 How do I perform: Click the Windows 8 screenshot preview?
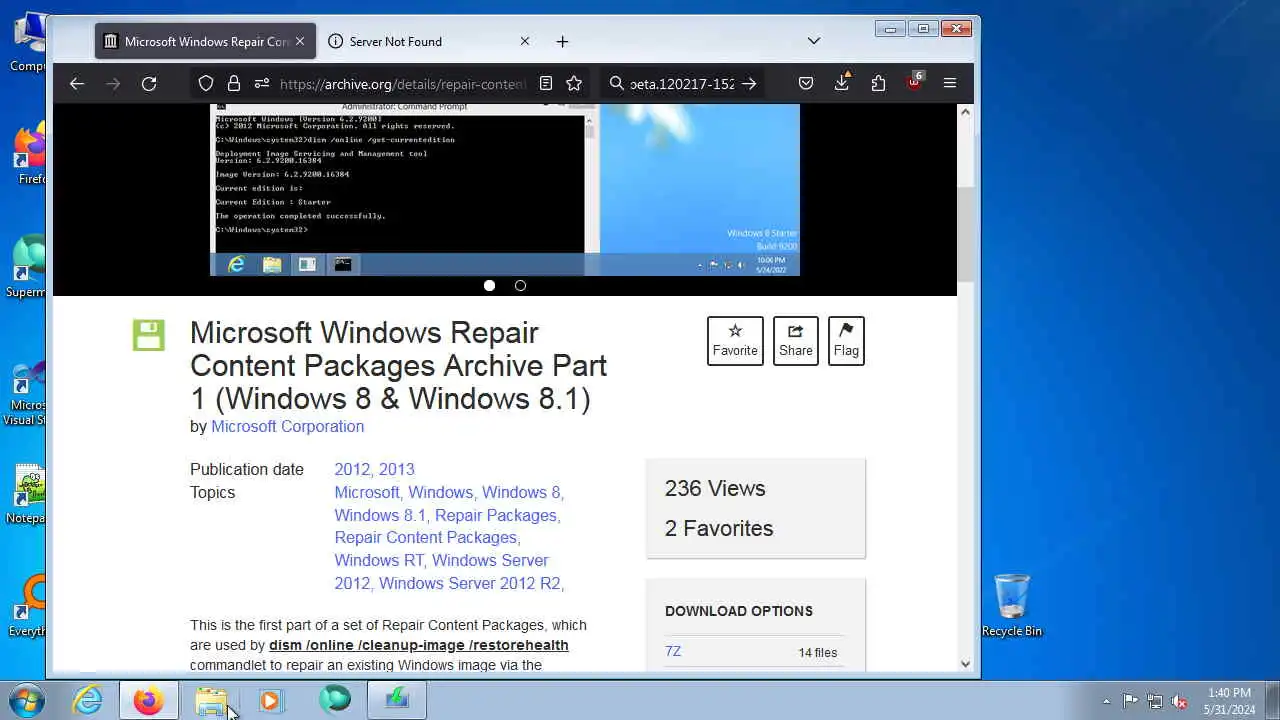click(505, 190)
